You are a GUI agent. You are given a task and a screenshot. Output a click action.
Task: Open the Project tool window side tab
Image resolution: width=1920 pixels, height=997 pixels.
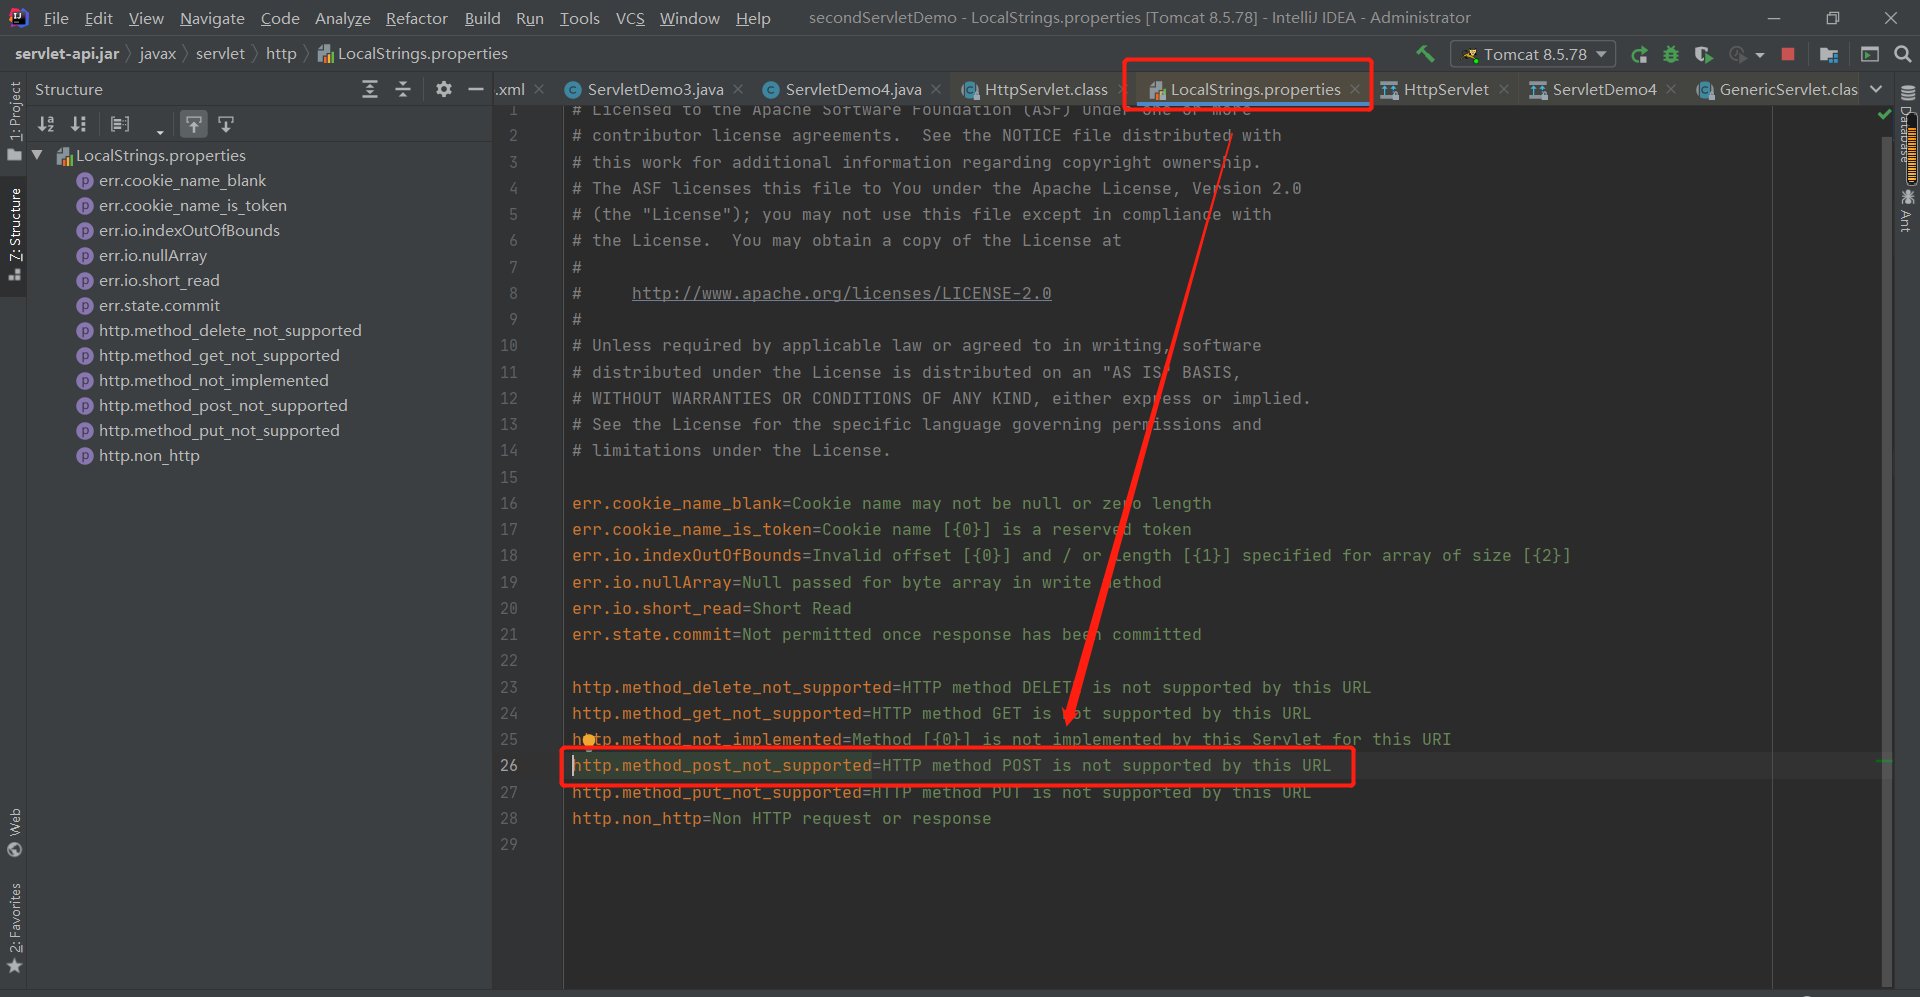[x=14, y=120]
